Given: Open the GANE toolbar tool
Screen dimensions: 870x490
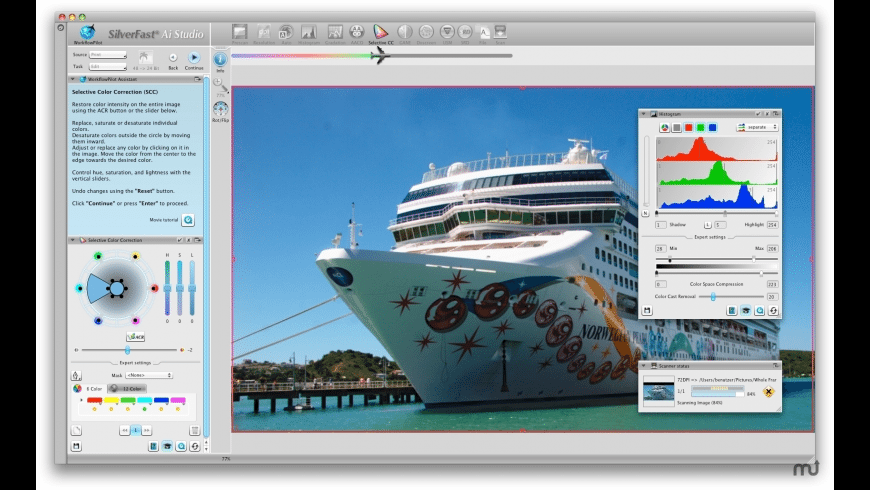Looking at the screenshot, I should click(x=404, y=32).
